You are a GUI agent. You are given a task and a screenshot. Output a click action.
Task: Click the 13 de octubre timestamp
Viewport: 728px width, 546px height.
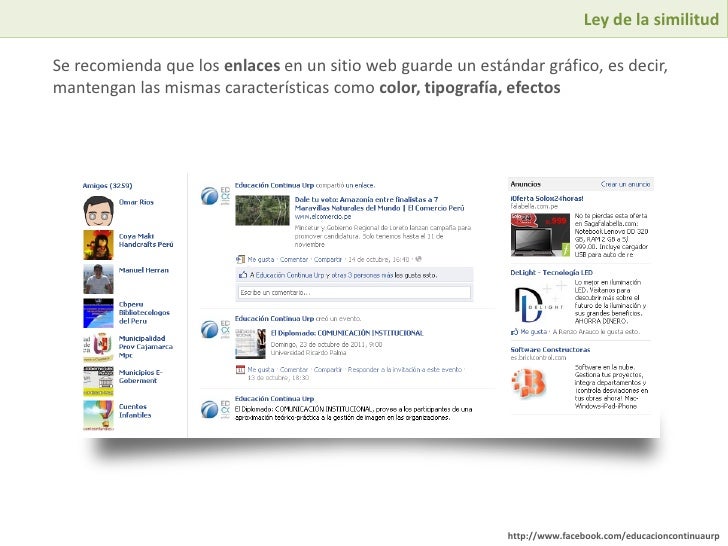(278, 378)
